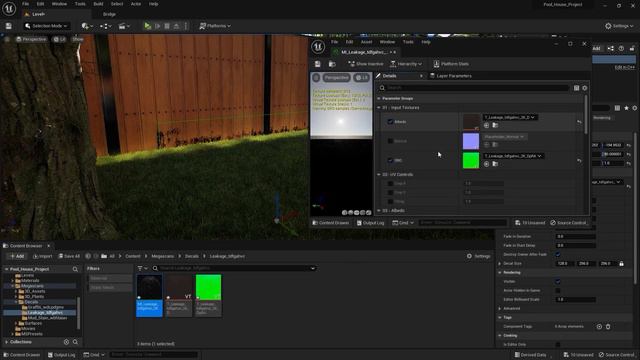640x360 pixels.
Task: Click the purple Normal texture thumbnail
Action: [471, 141]
